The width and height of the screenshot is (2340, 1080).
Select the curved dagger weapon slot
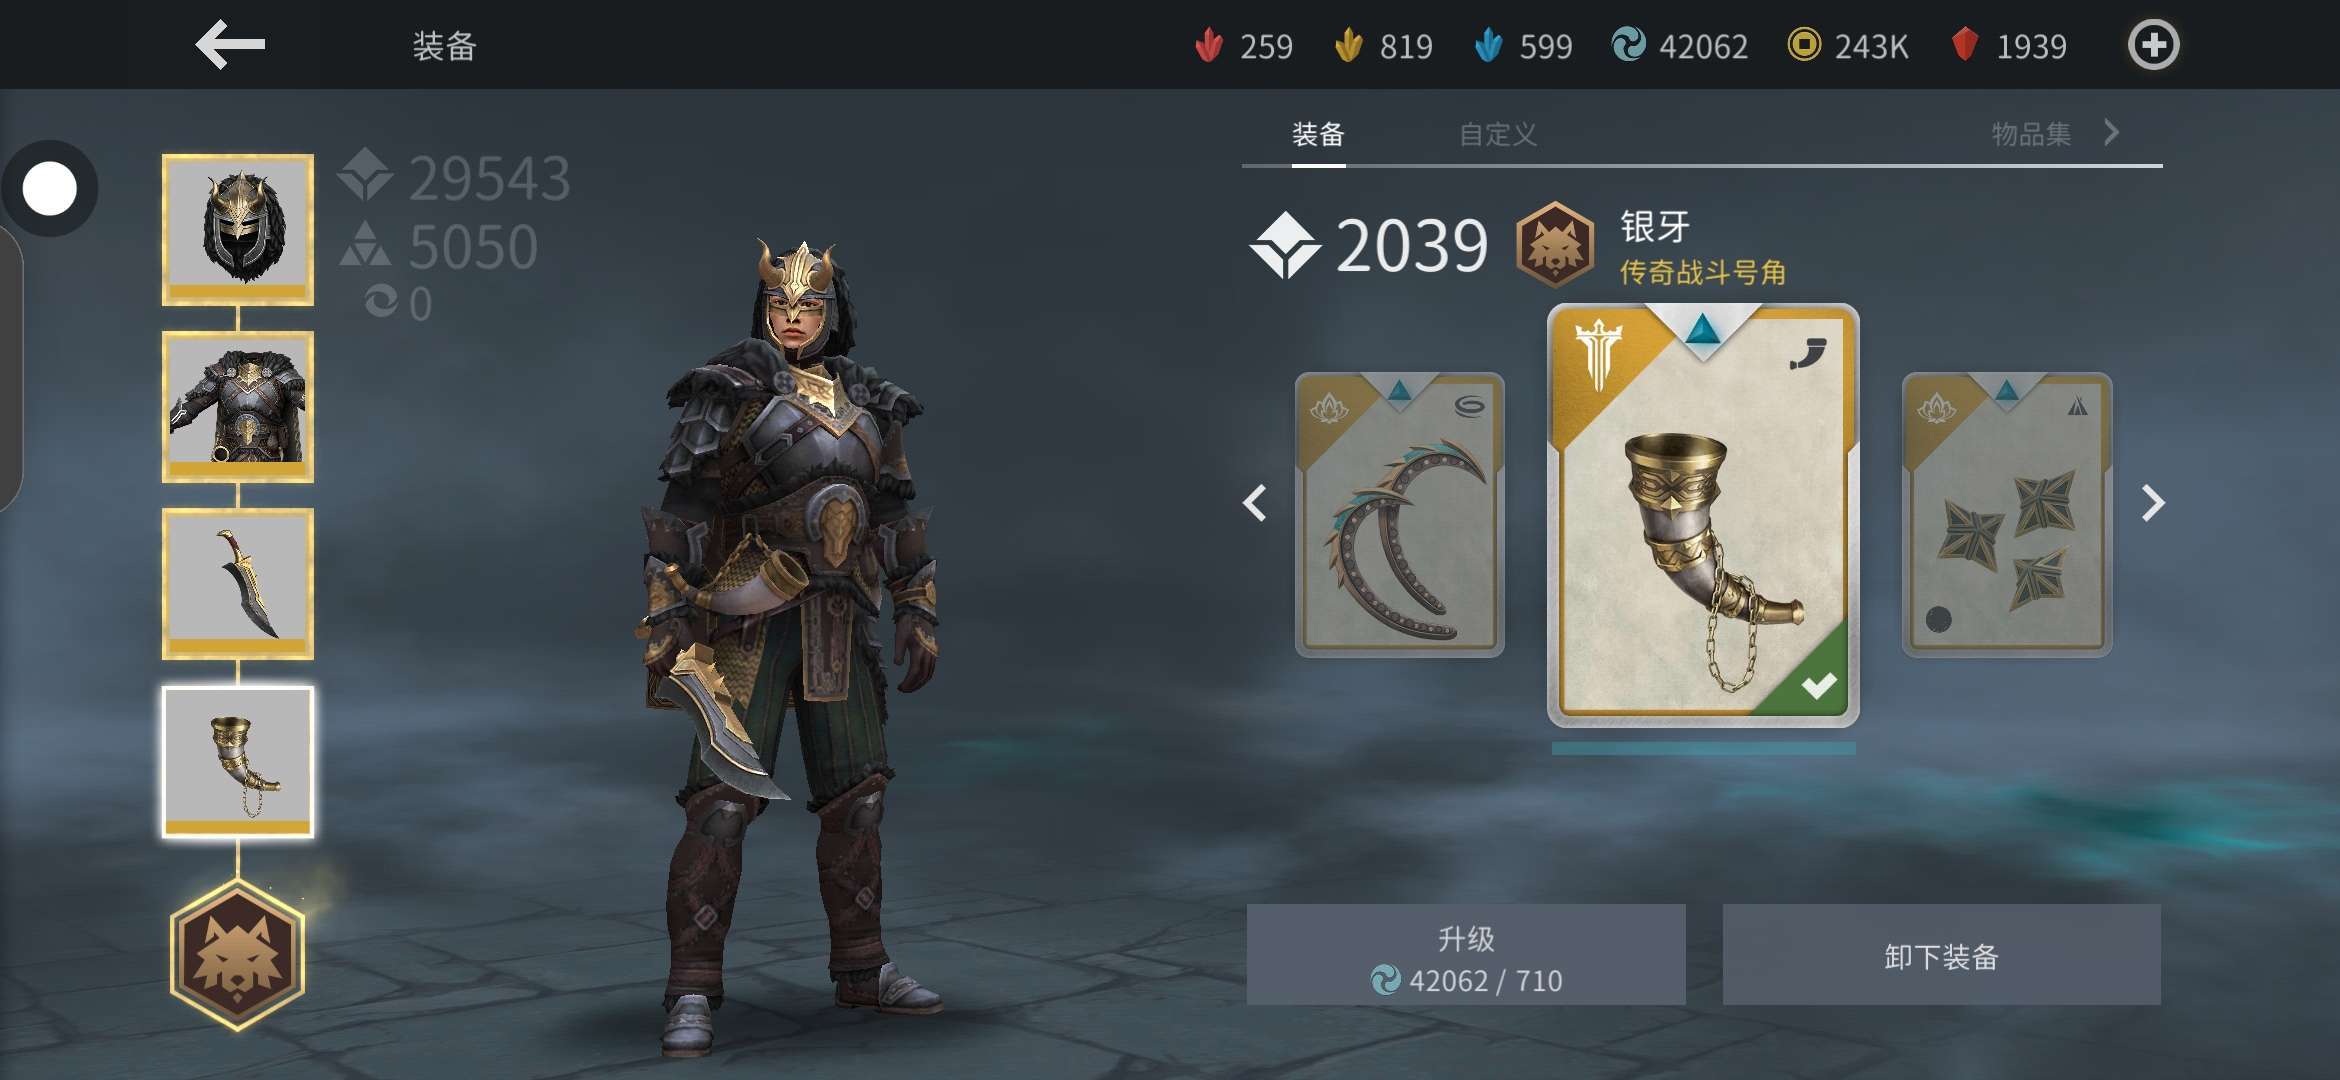(x=238, y=584)
